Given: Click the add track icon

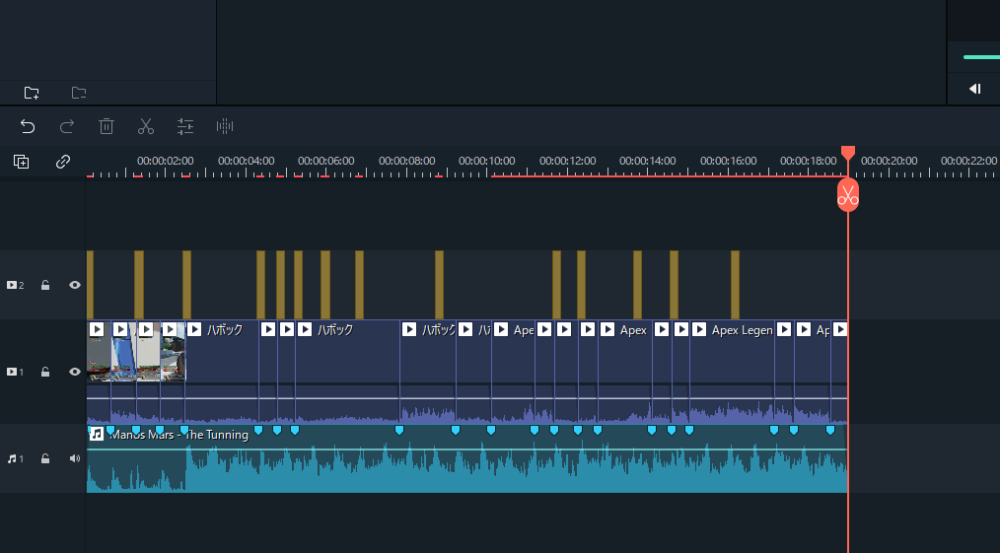Looking at the screenshot, I should point(21,161).
